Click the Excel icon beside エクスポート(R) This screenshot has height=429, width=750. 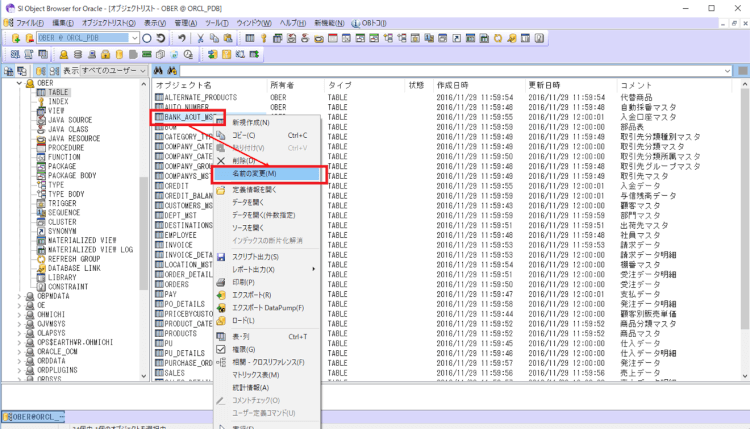[221, 295]
